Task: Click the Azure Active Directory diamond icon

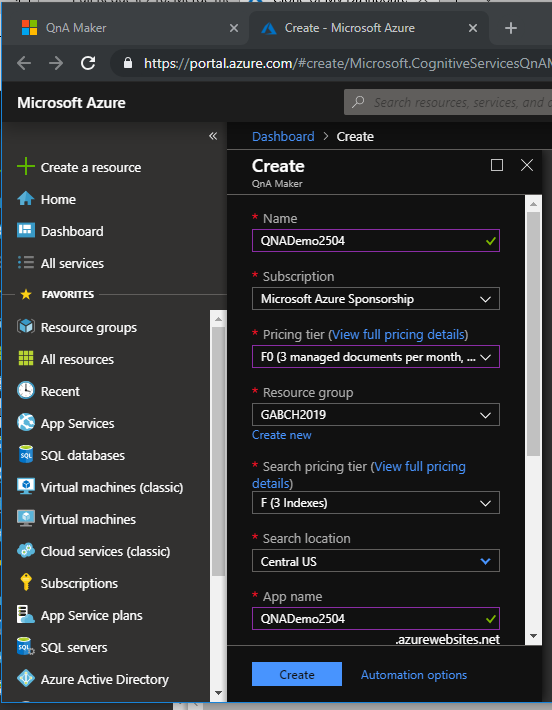Action: [26, 679]
